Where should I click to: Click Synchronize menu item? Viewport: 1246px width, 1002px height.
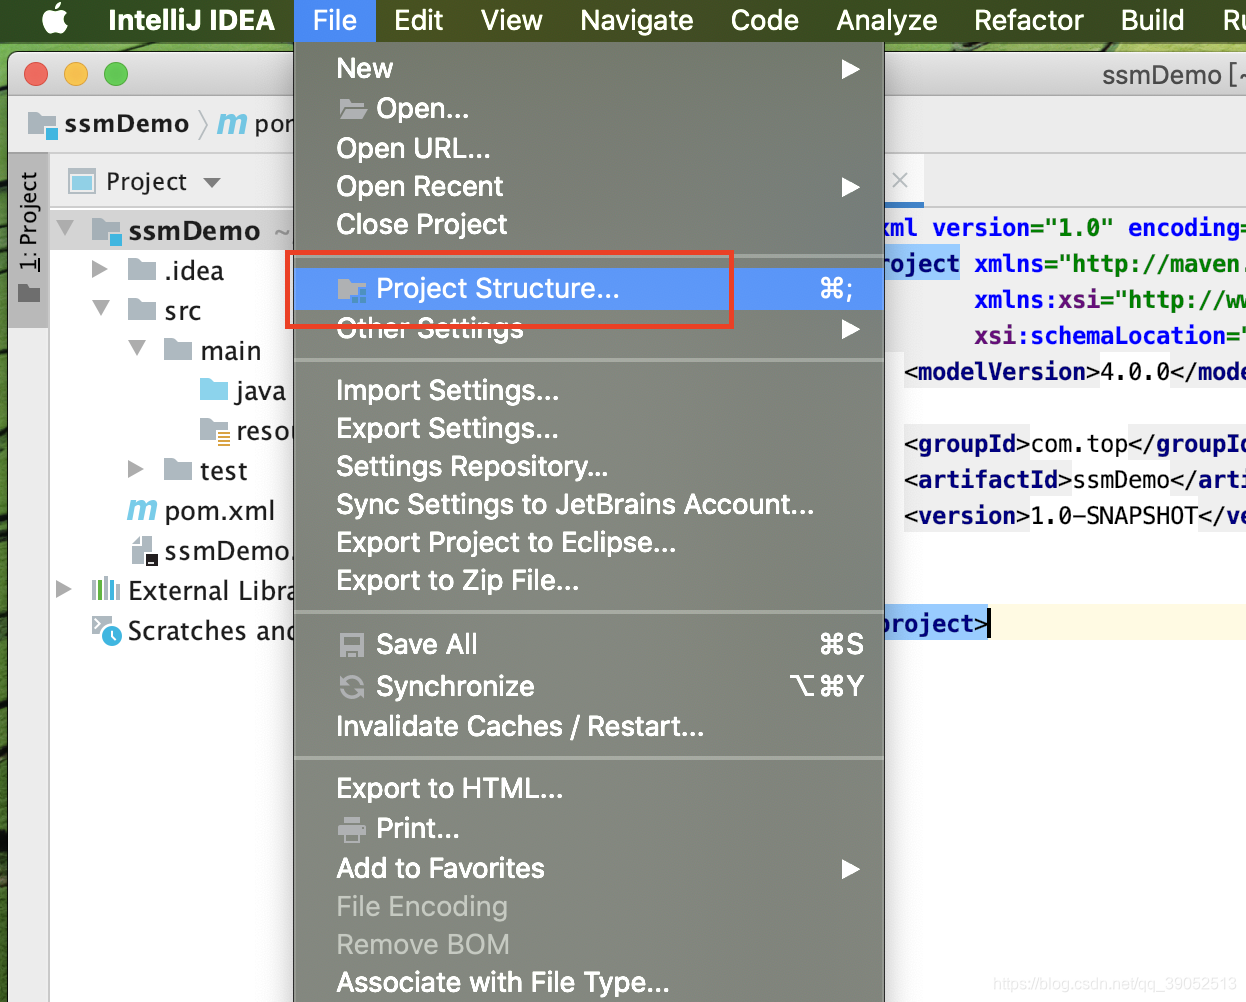tap(589, 686)
